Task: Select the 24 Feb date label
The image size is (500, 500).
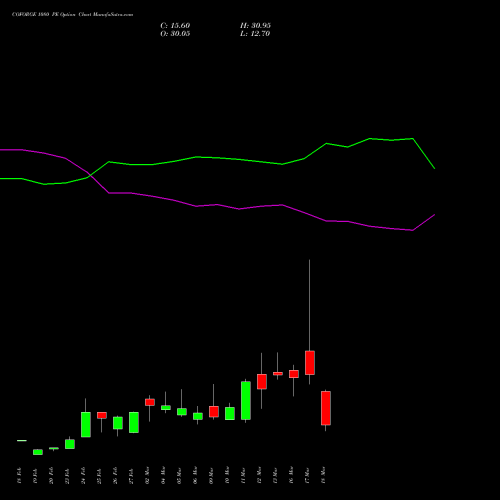Action: click(83, 476)
